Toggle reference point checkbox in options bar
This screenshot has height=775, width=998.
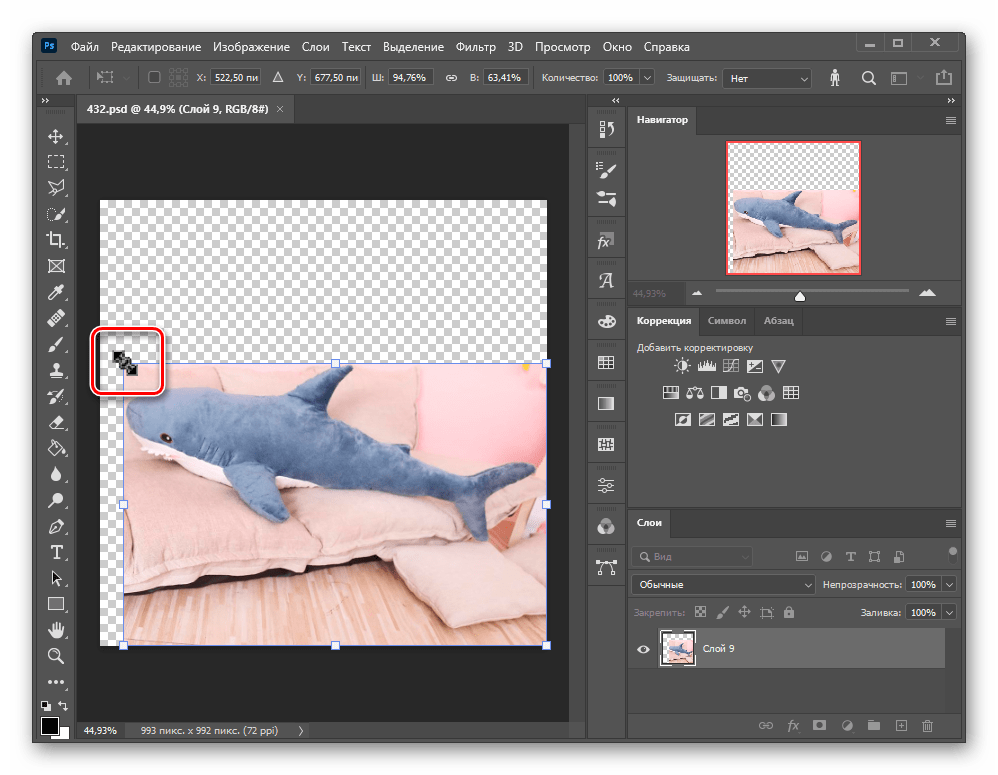coord(154,77)
